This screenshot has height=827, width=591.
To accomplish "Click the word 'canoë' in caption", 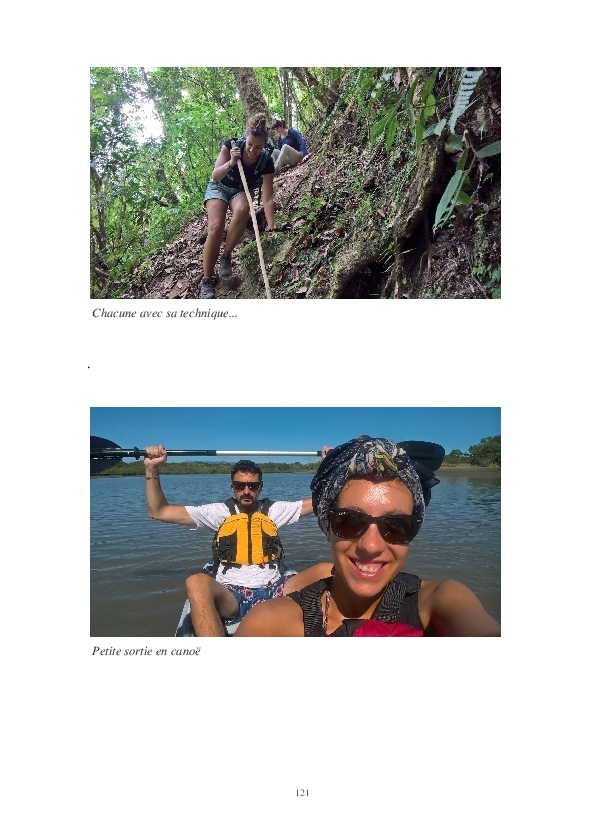I will pyautogui.click(x=186, y=651).
